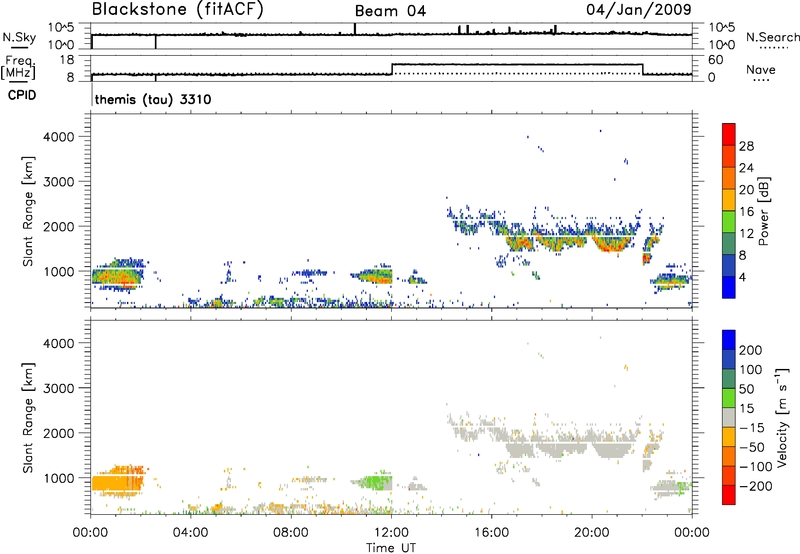Click the 'themis (tau) 3310' text
800x554 pixels.
(153, 99)
